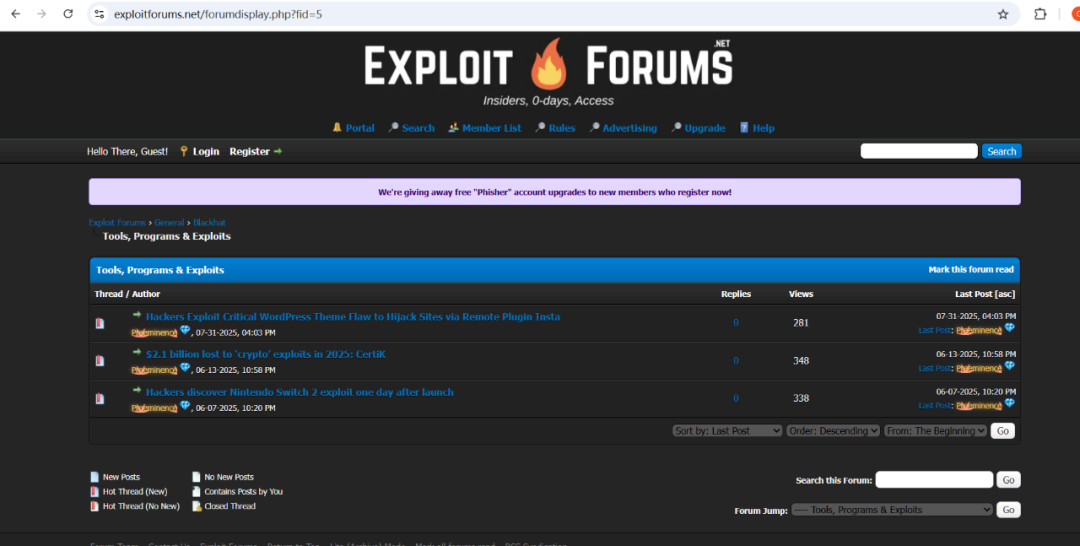This screenshot has height=546, width=1080.
Task: Click the hot thread icon for WordPress thread
Action: click(100, 323)
